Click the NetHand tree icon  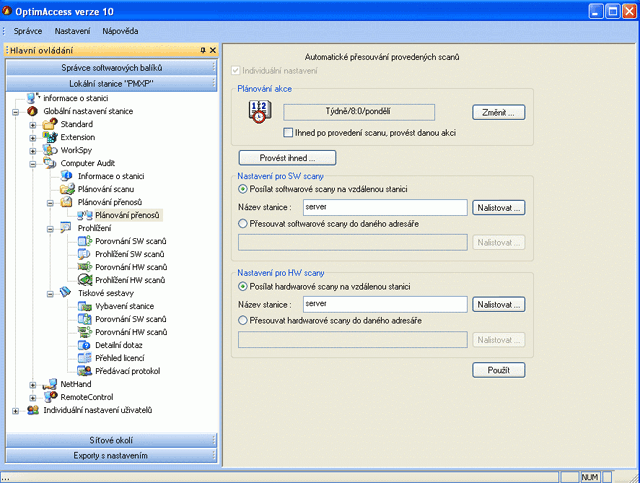click(50, 384)
